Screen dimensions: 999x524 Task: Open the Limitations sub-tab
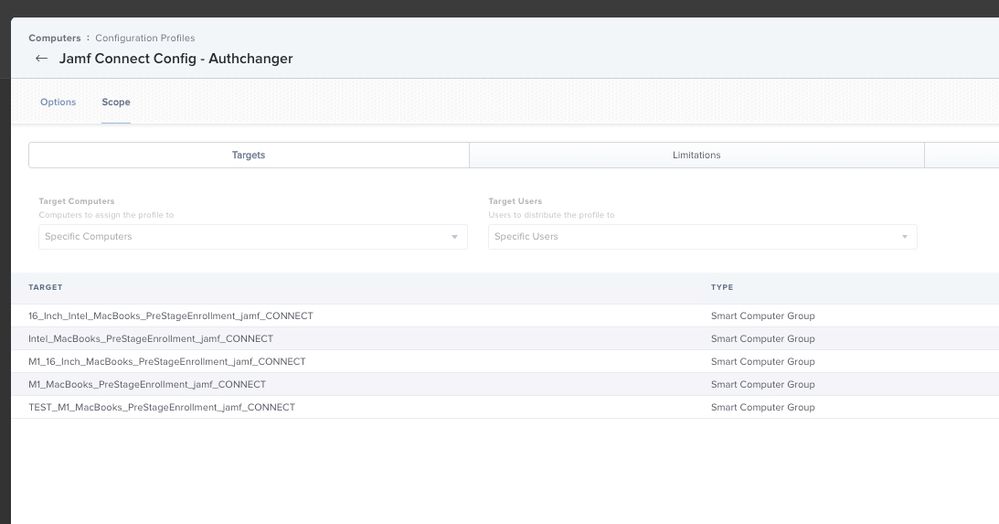click(696, 155)
